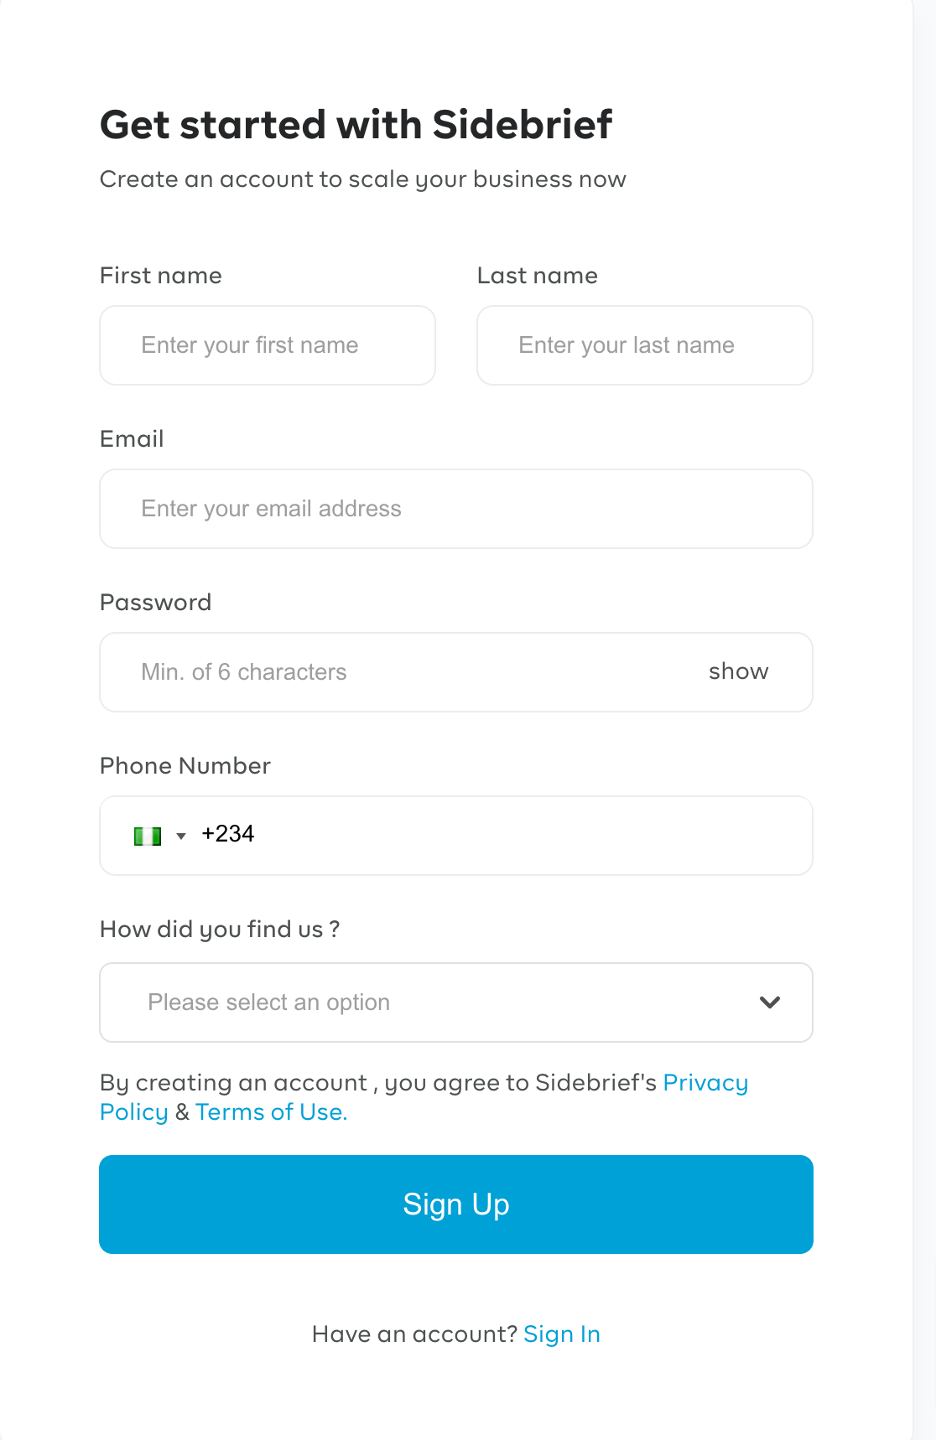Select the email address field

point(456,509)
